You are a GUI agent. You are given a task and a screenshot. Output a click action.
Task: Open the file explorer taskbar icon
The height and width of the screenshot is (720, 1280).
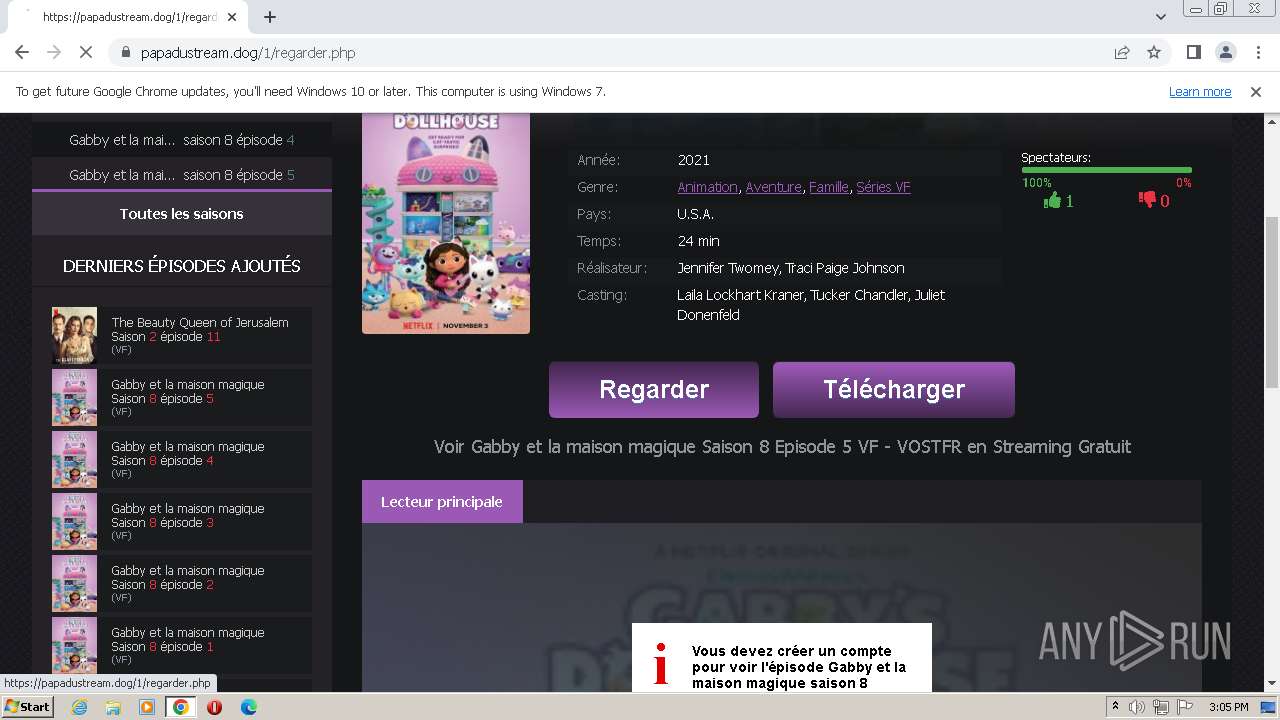(113, 707)
